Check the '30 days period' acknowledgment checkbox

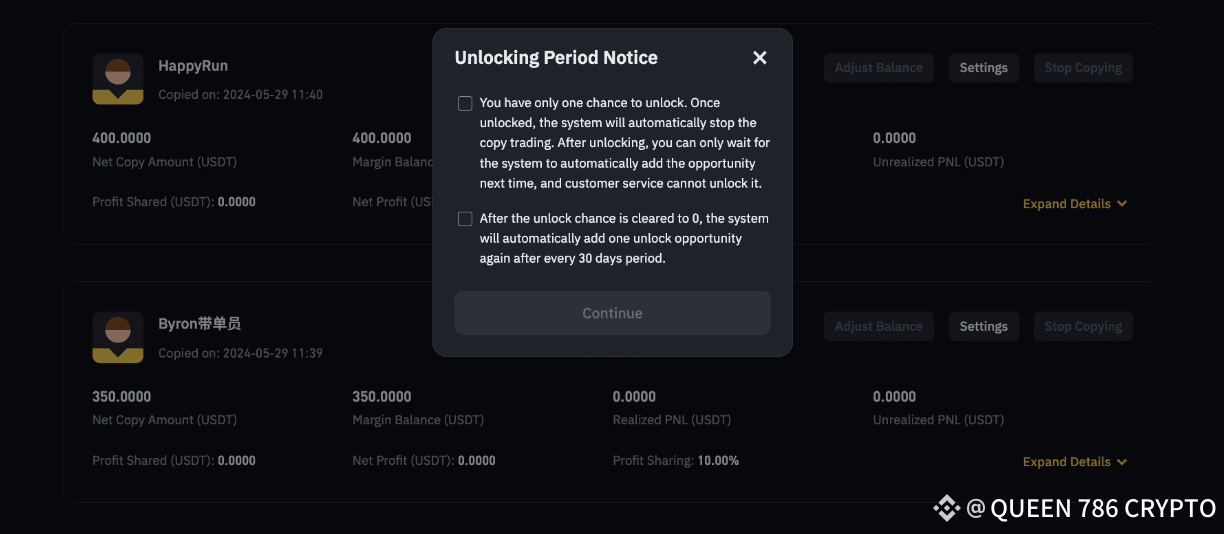click(465, 219)
